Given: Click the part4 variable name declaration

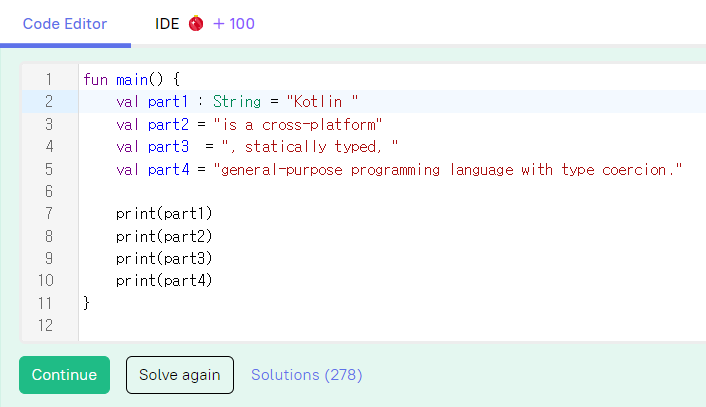Looking at the screenshot, I should point(168,170).
